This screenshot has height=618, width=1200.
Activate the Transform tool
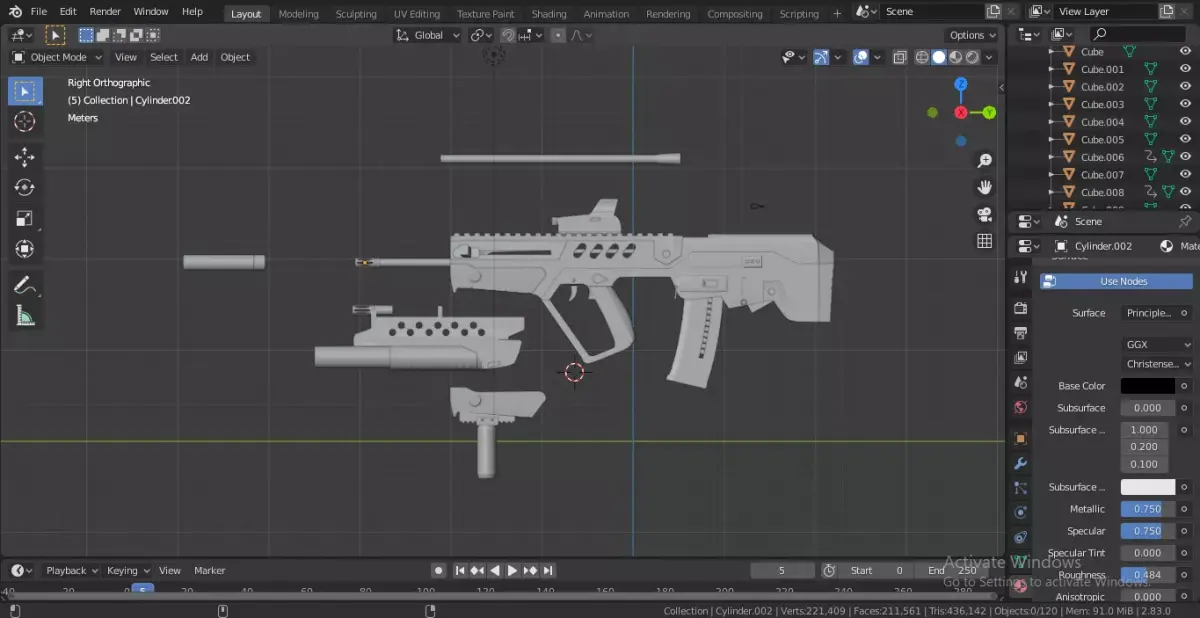pos(25,249)
